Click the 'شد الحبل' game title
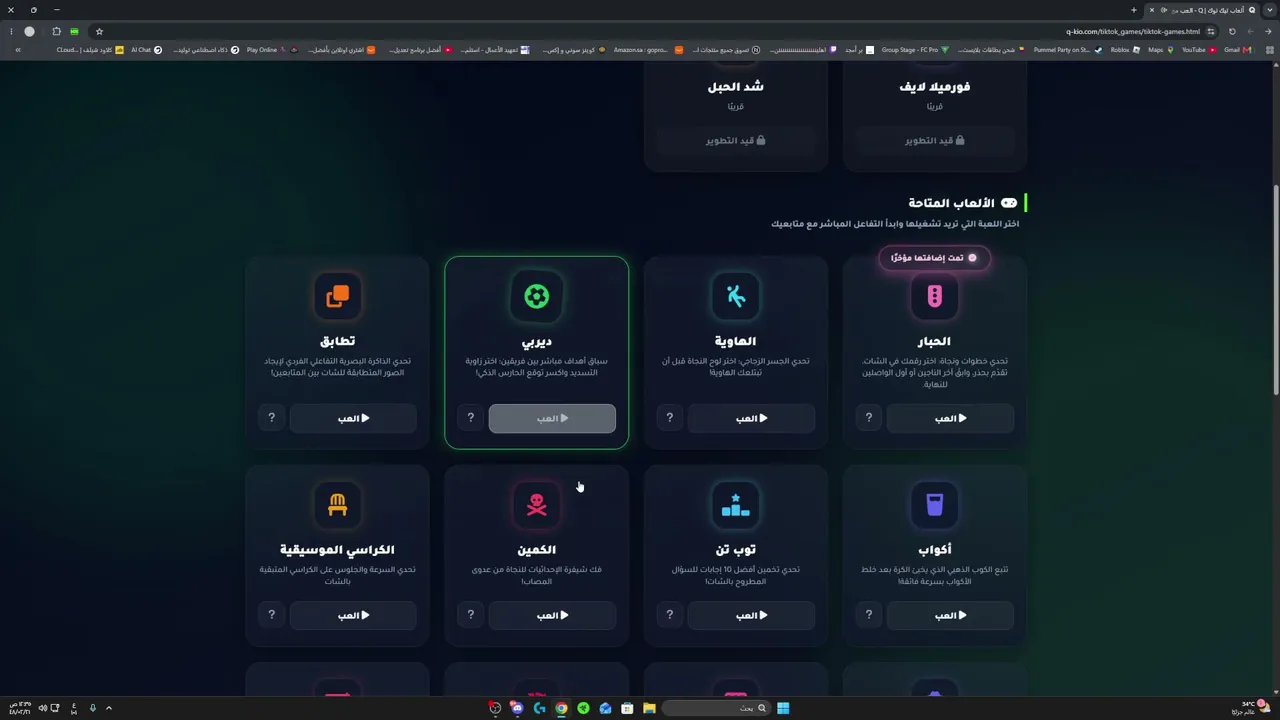 (736, 87)
